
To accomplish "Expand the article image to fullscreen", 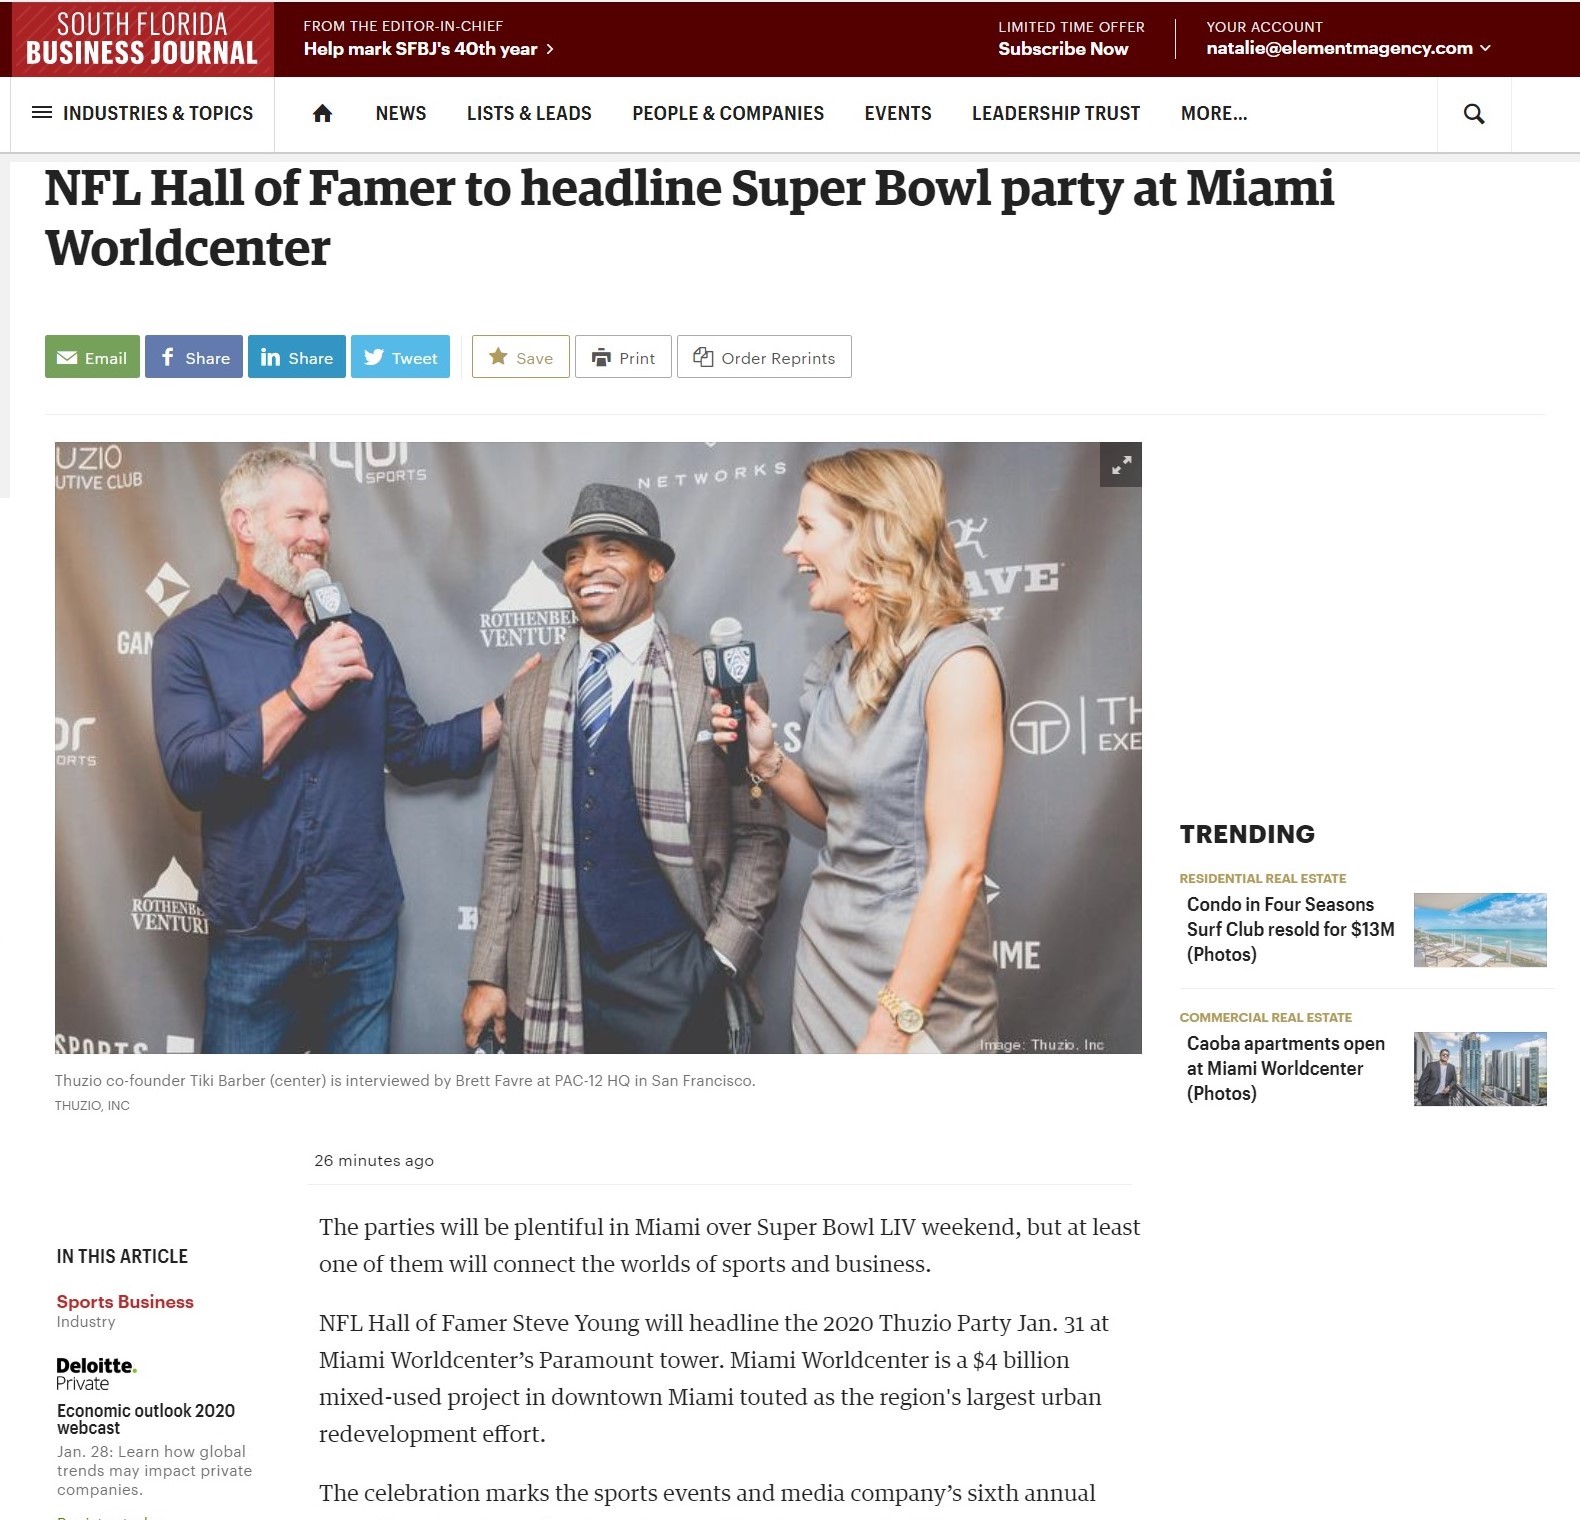I will pyautogui.click(x=1121, y=465).
